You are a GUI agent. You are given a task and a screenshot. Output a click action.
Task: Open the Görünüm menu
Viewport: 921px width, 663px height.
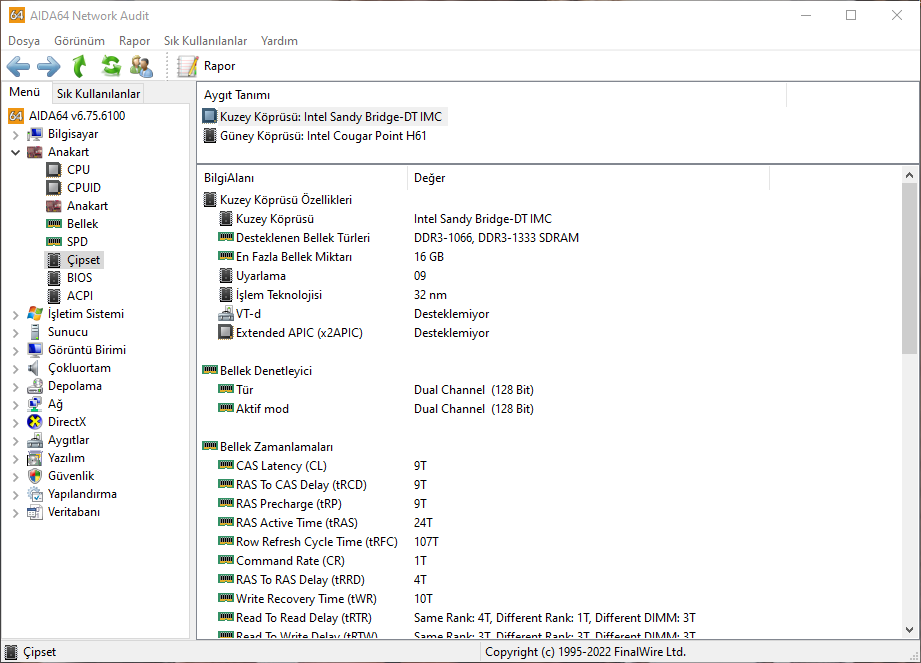pyautogui.click(x=79, y=41)
